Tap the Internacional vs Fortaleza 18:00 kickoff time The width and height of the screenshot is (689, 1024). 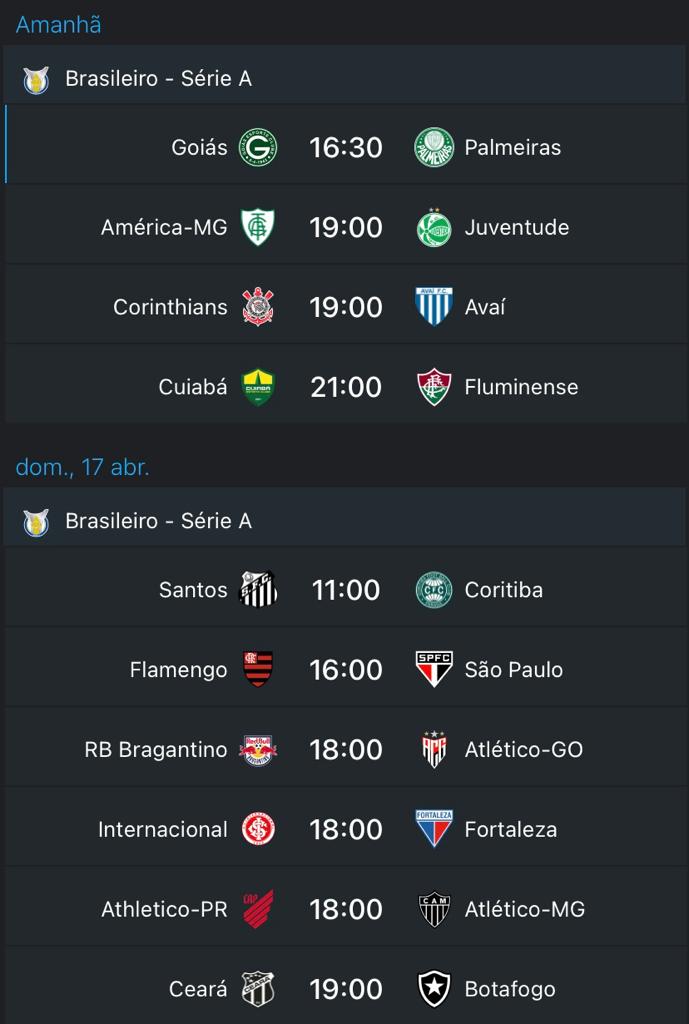click(x=346, y=829)
